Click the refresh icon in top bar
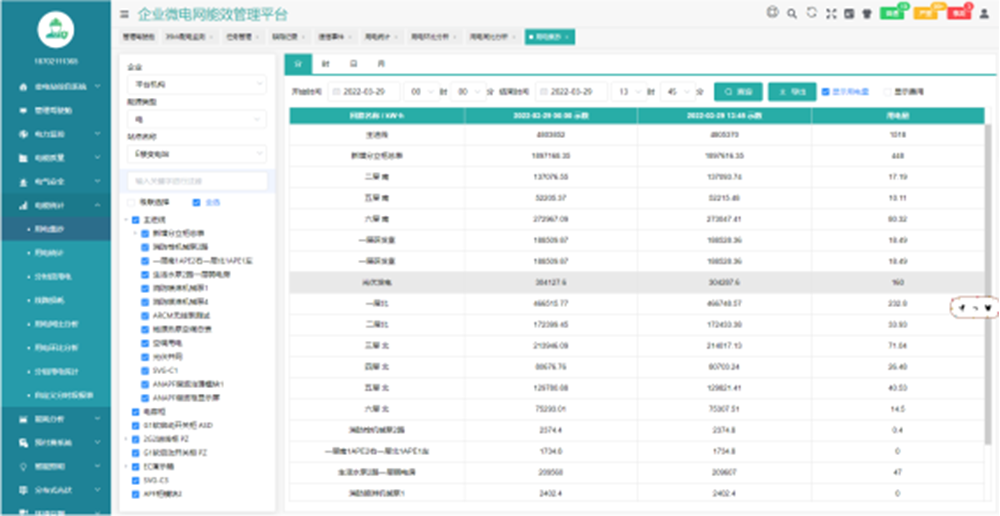This screenshot has width=1000, height=516. coord(811,13)
